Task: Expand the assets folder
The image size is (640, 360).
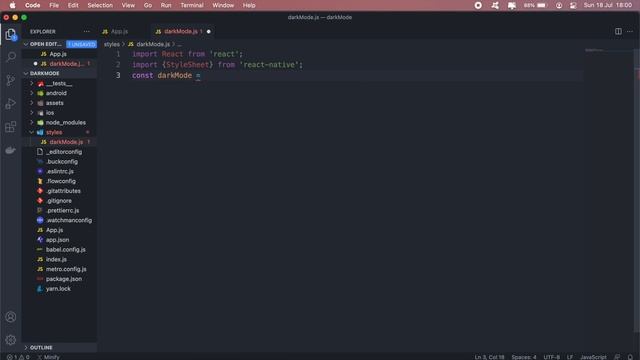Action: (59, 103)
